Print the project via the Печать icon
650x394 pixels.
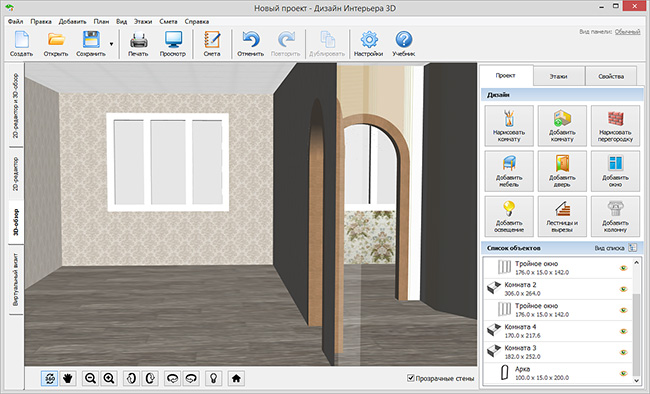coord(138,43)
